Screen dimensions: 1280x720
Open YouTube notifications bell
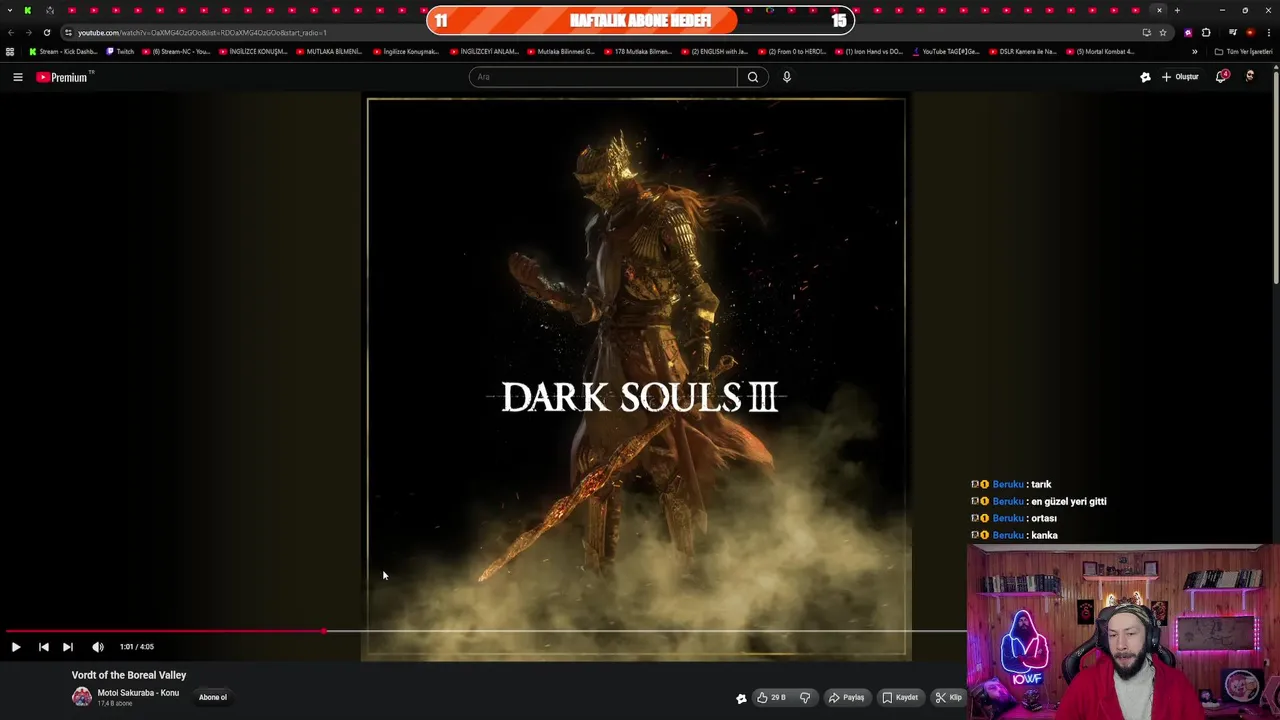1221,77
